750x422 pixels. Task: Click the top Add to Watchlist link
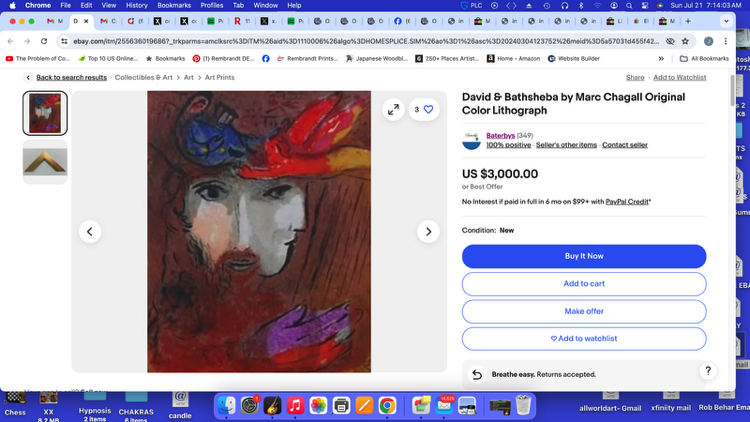coord(679,78)
